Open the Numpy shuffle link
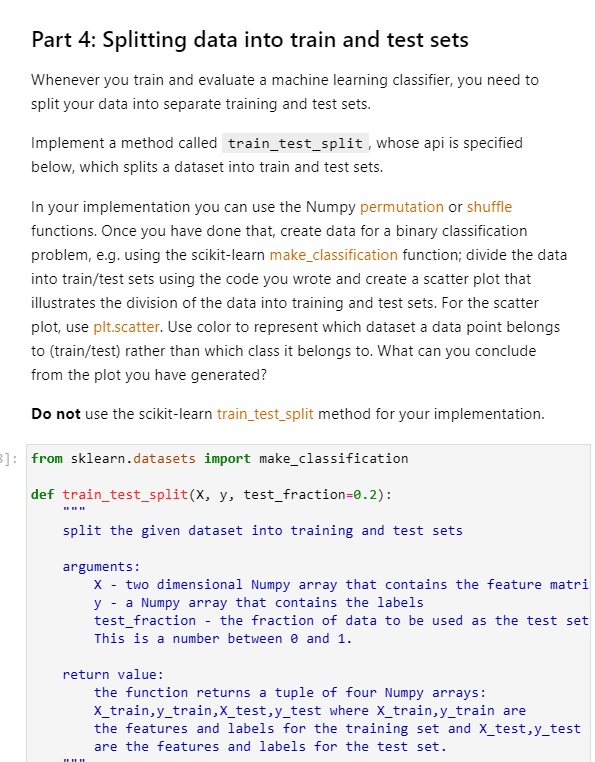Image resolution: width=595 pixels, height=762 pixels. [489, 207]
